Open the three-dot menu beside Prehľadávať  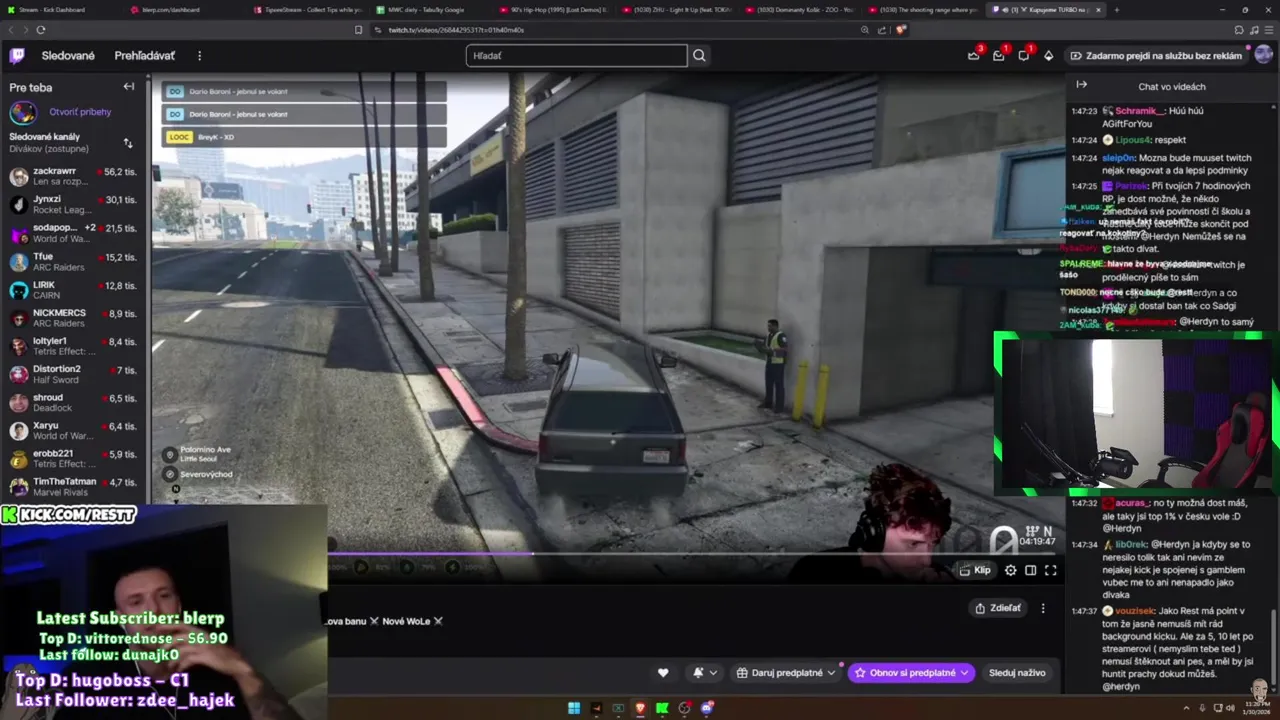199,56
